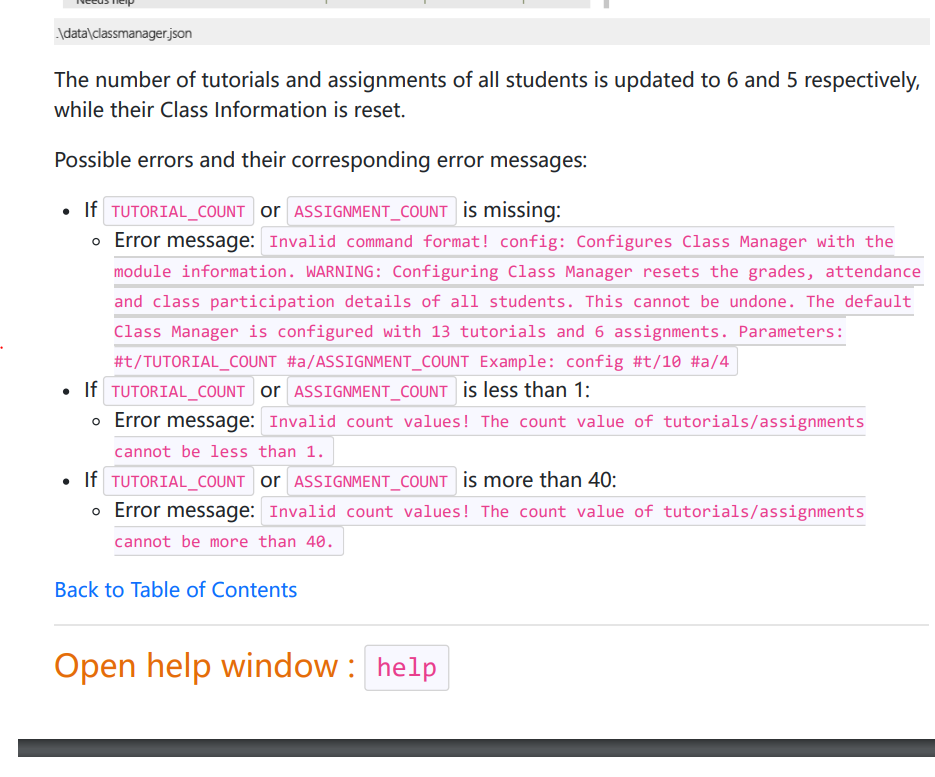Click TUTORIAL_COUNT in the 'more than 40' bullet
The height and width of the screenshot is (777, 935).
pos(178,481)
